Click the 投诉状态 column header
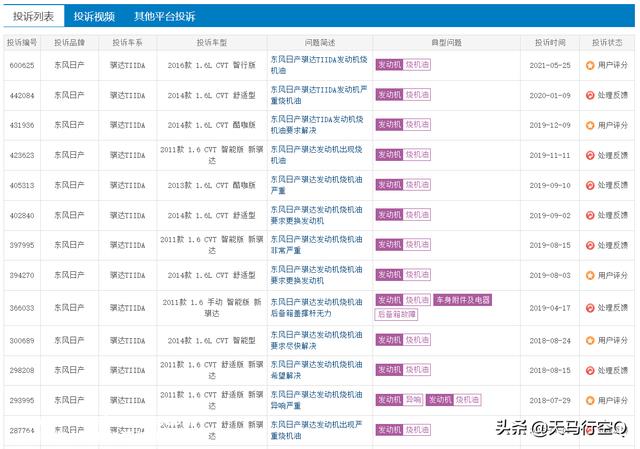 [x=607, y=42]
